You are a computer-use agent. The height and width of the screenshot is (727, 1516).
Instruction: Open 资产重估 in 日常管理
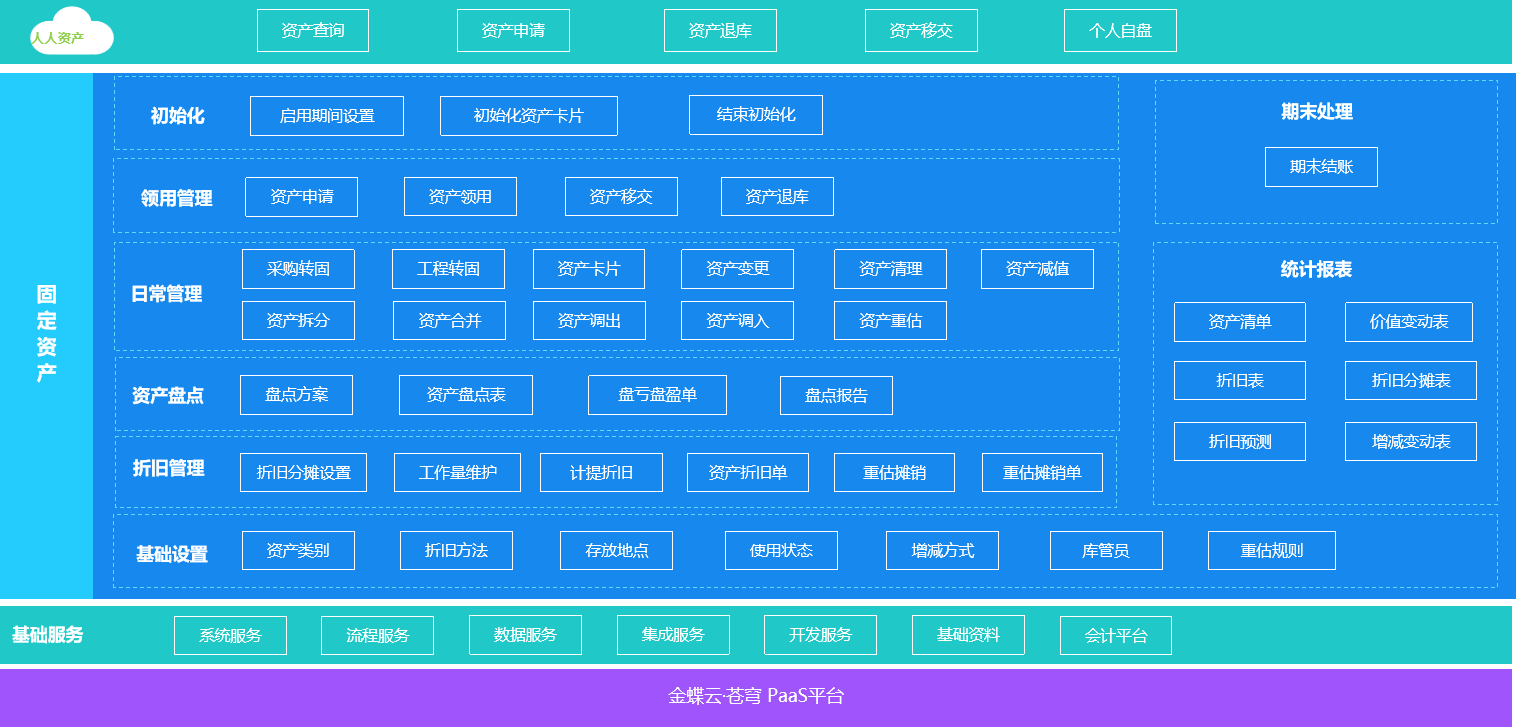890,321
